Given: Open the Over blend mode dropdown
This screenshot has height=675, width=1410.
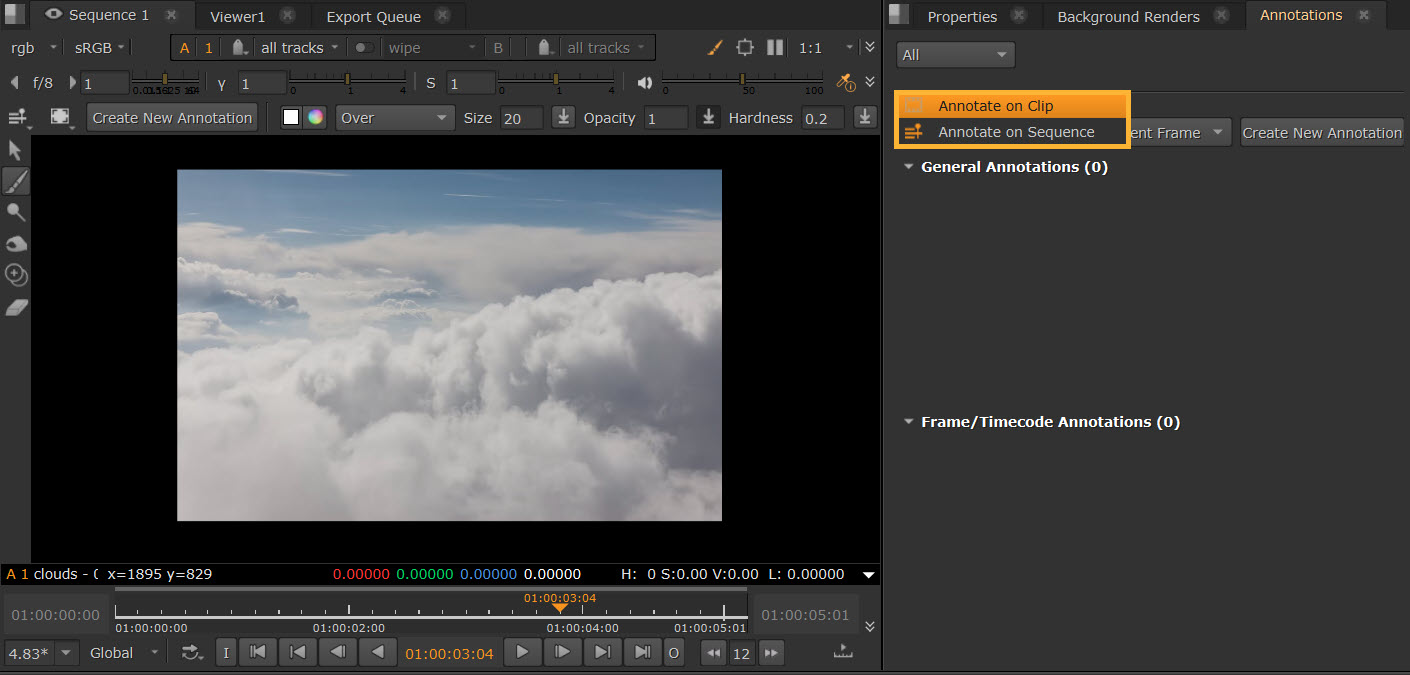Looking at the screenshot, I should [x=394, y=118].
